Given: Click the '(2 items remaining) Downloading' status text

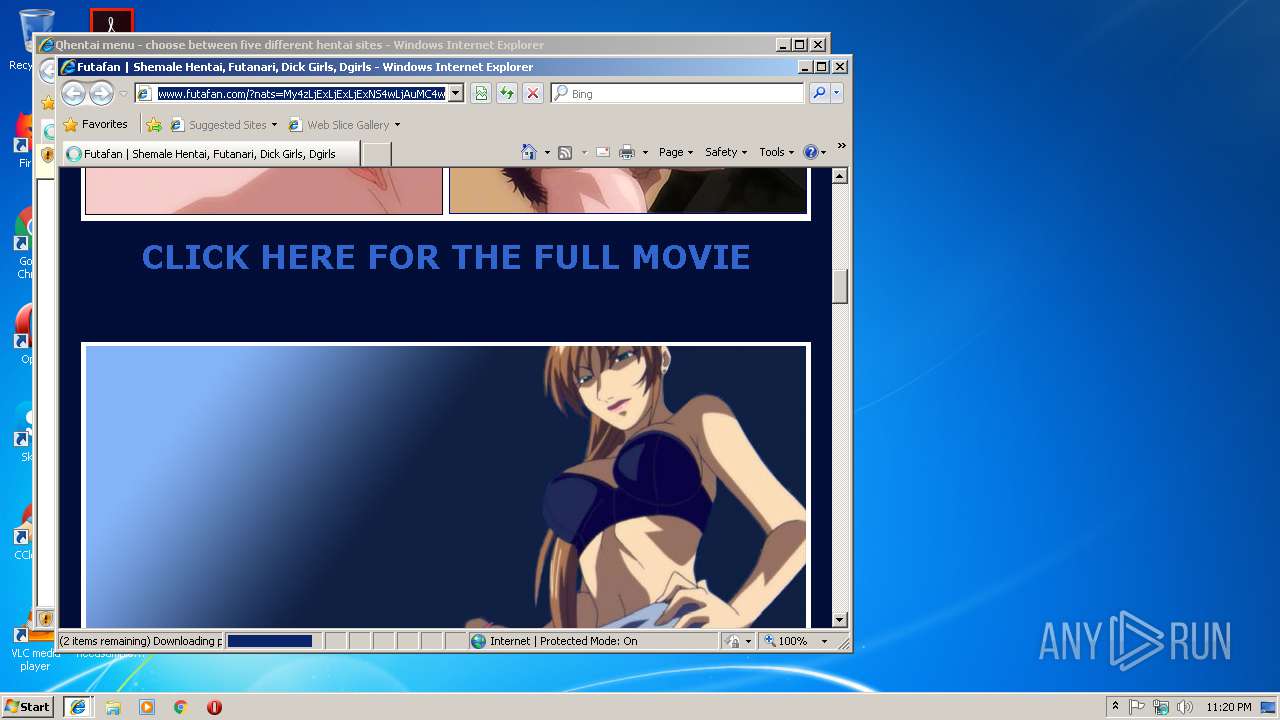Looking at the screenshot, I should (140, 641).
